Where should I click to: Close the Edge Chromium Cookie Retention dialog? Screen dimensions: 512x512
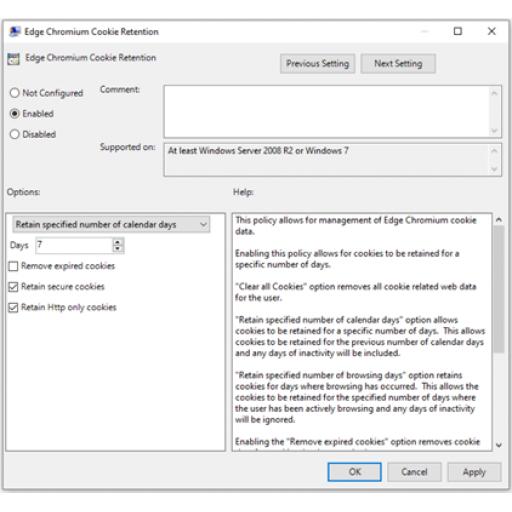pyautogui.click(x=492, y=31)
